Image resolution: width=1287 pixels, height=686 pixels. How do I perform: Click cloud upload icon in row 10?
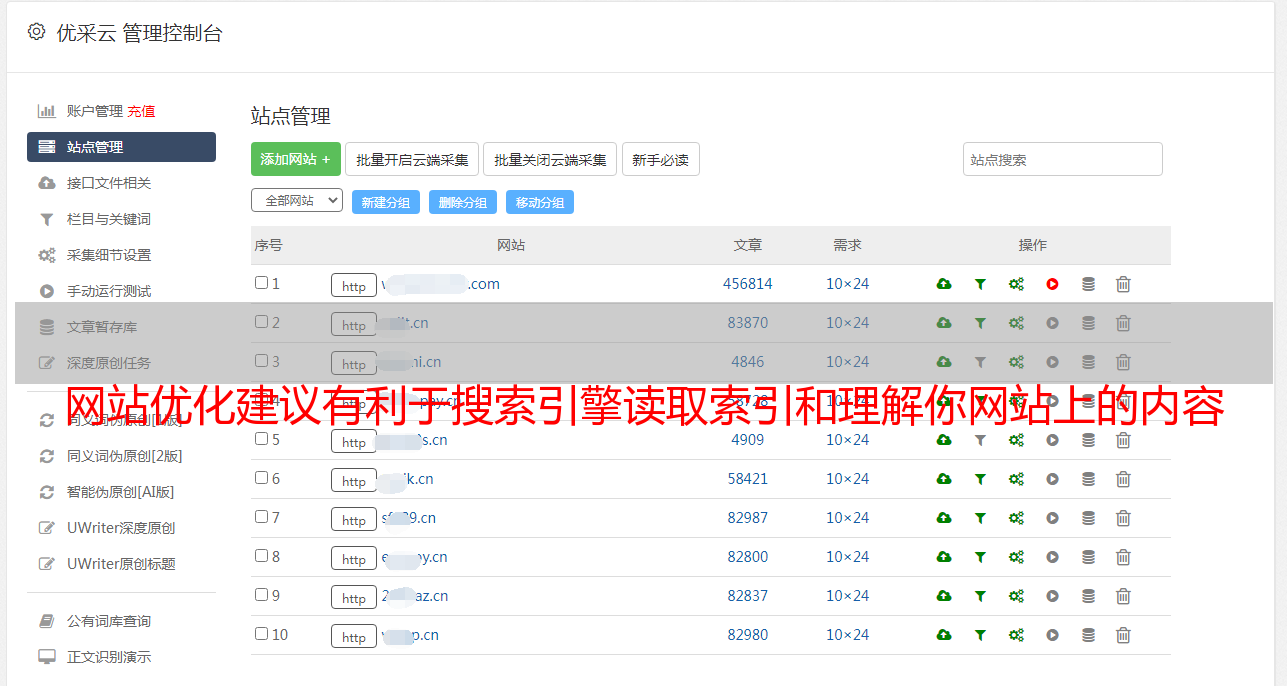pos(944,635)
